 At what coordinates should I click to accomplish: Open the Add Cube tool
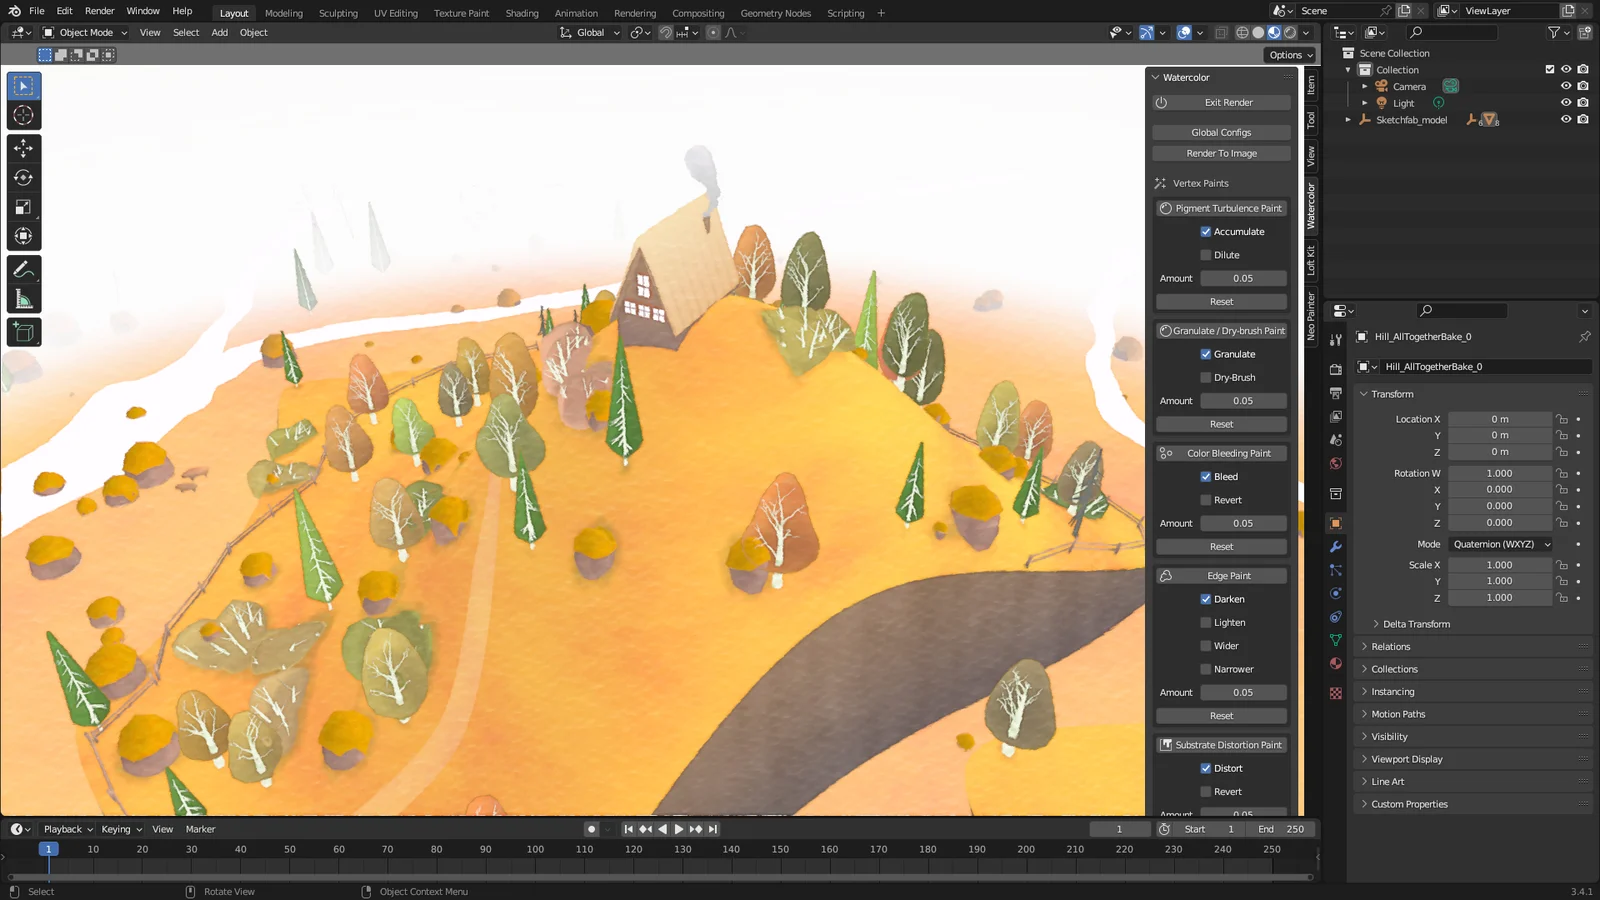pos(24,332)
